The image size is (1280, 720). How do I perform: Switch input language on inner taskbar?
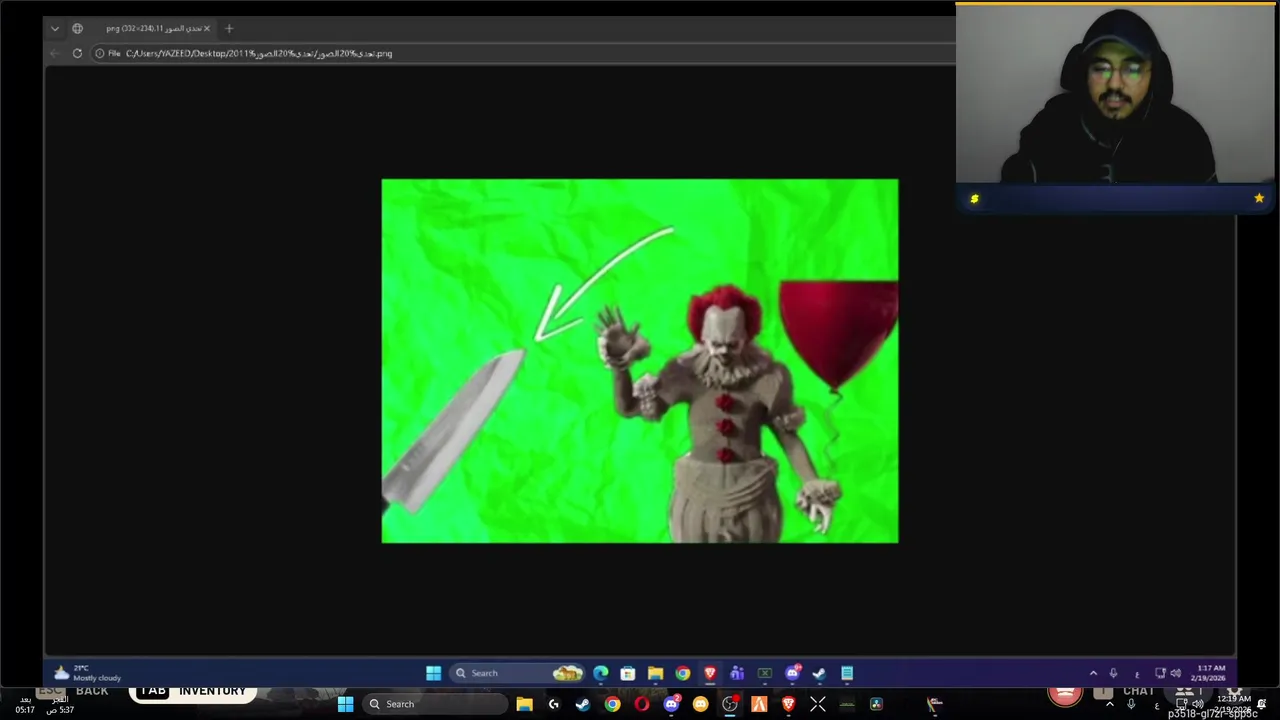[1136, 673]
